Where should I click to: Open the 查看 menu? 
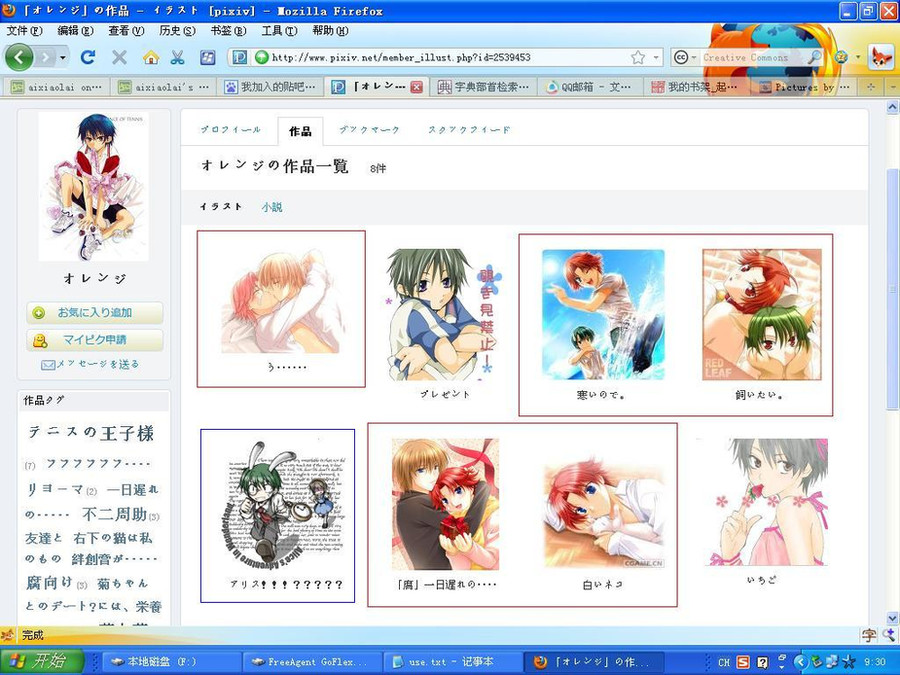tap(126, 31)
